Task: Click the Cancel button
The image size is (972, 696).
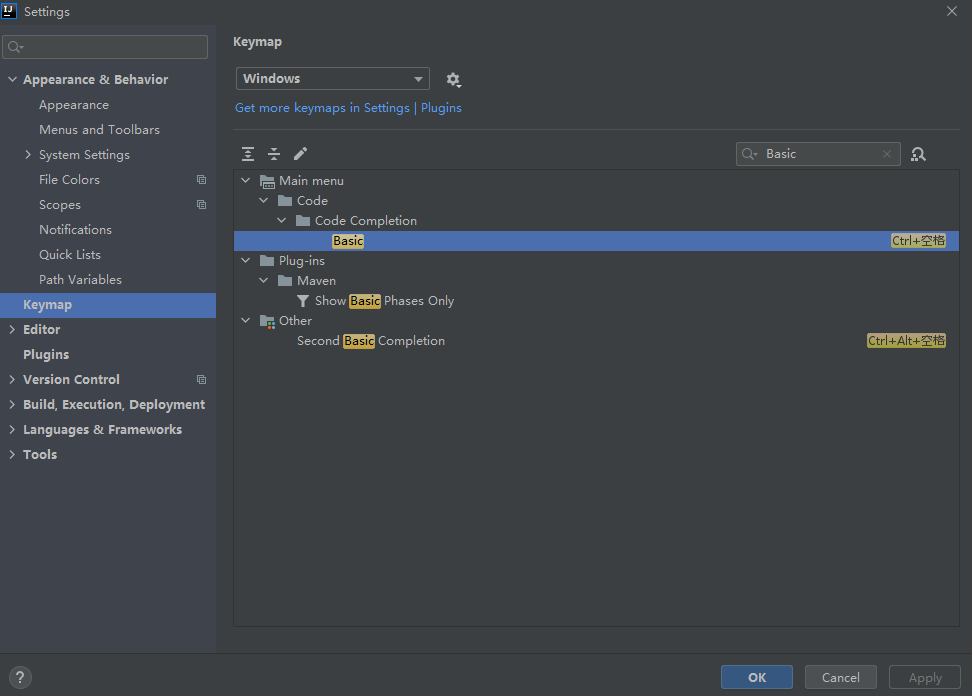Action: point(841,677)
